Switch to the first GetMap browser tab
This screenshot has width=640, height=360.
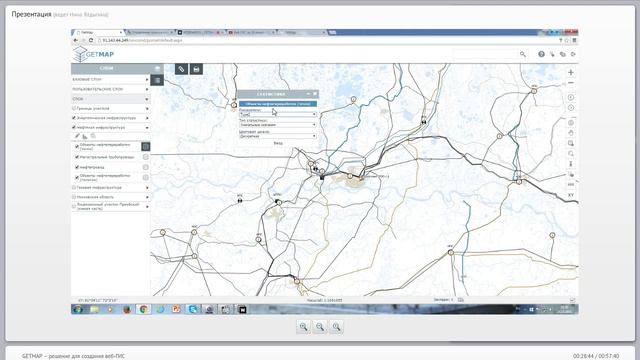coord(98,32)
